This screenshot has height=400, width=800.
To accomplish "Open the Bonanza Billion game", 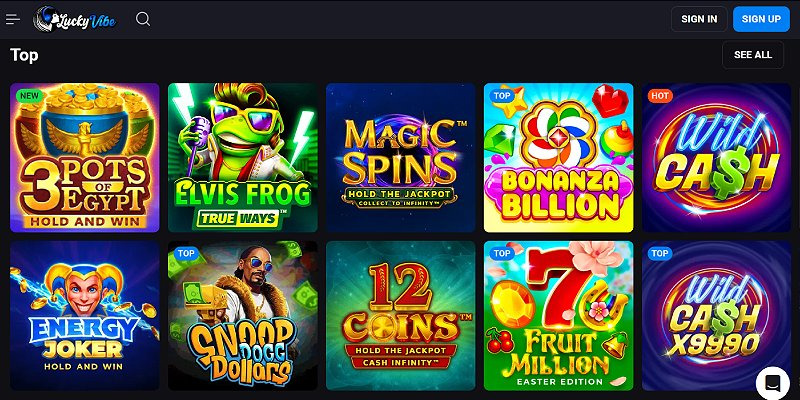I will [559, 158].
